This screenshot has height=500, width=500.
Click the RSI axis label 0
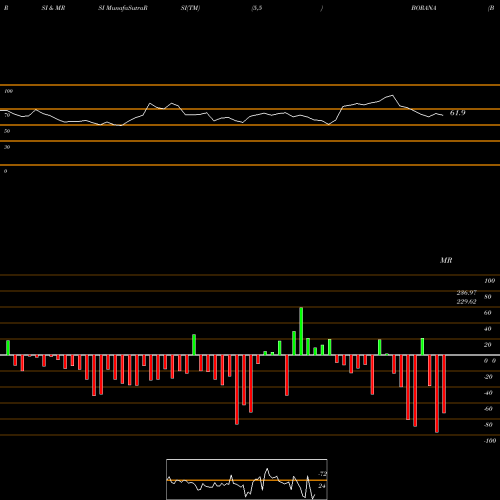pos(5,171)
